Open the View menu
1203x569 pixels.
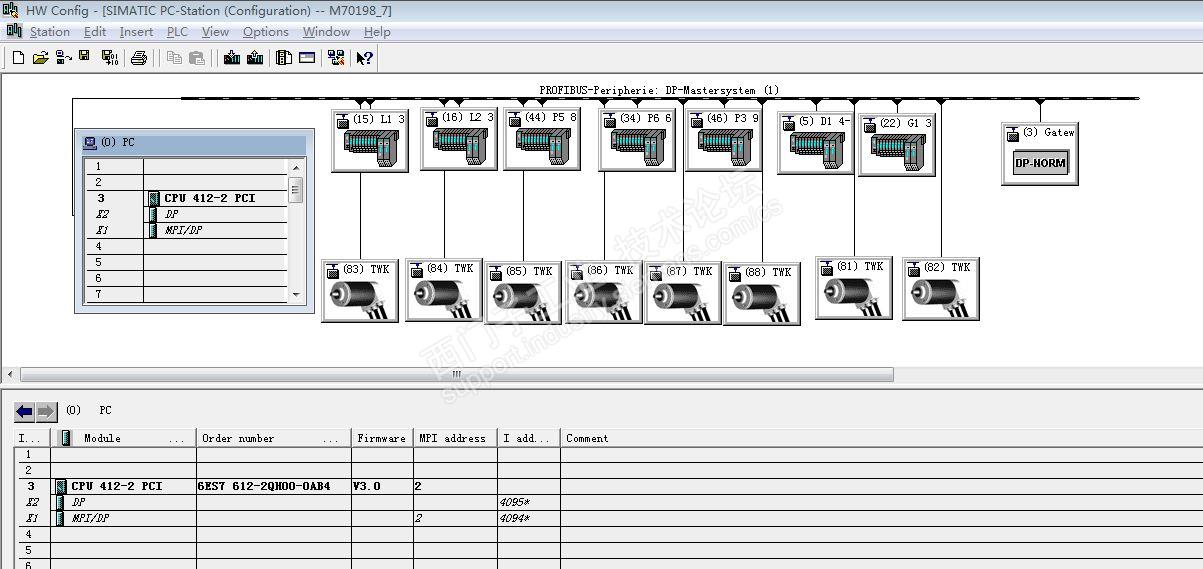[215, 32]
